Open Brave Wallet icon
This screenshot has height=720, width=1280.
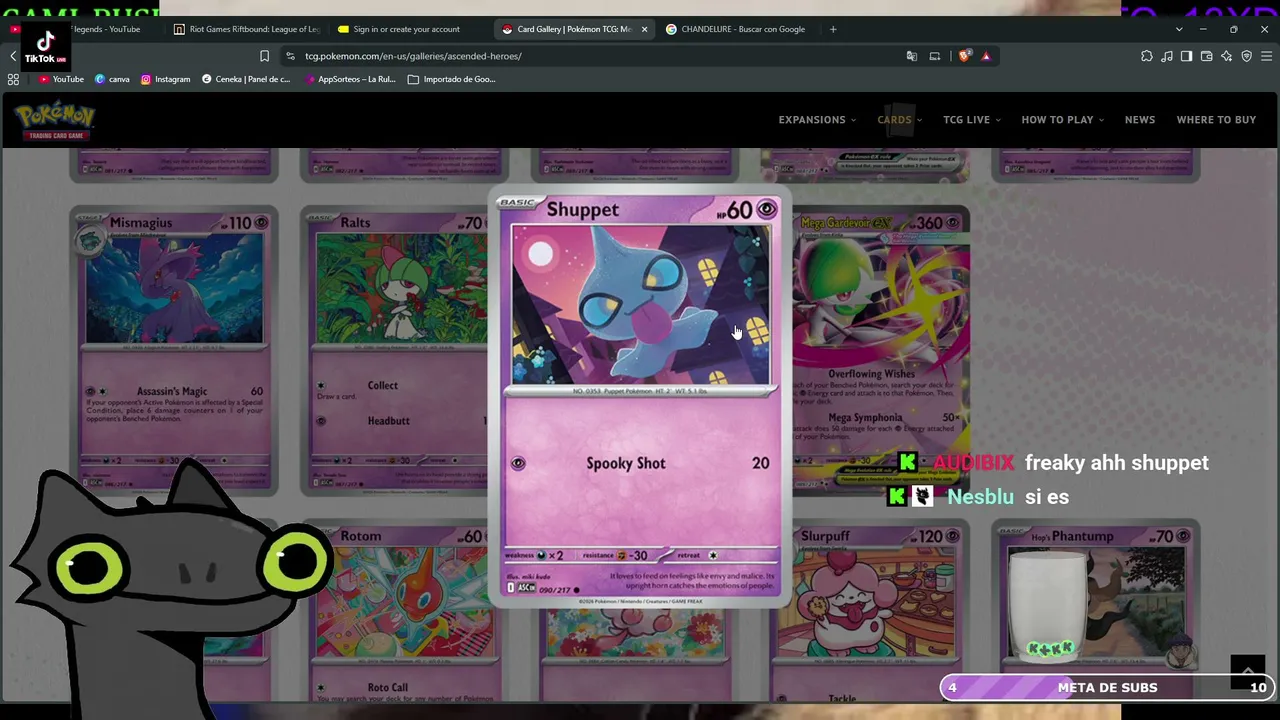click(1207, 56)
